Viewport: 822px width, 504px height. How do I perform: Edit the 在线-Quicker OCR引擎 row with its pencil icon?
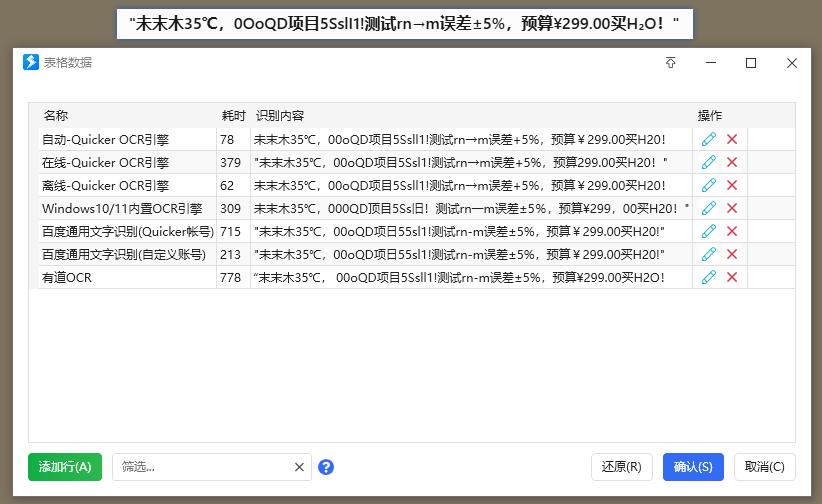708,163
